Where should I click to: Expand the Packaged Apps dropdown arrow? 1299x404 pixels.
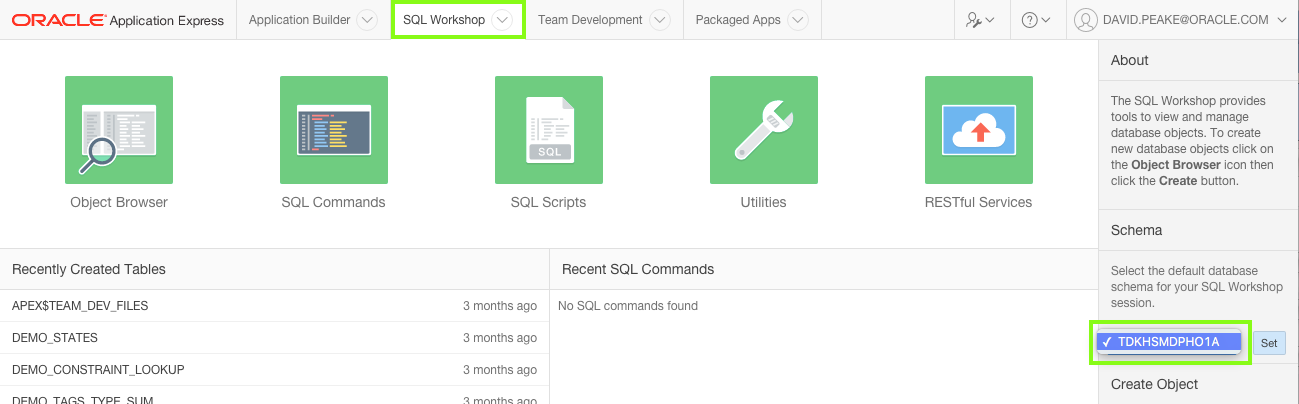click(797, 20)
